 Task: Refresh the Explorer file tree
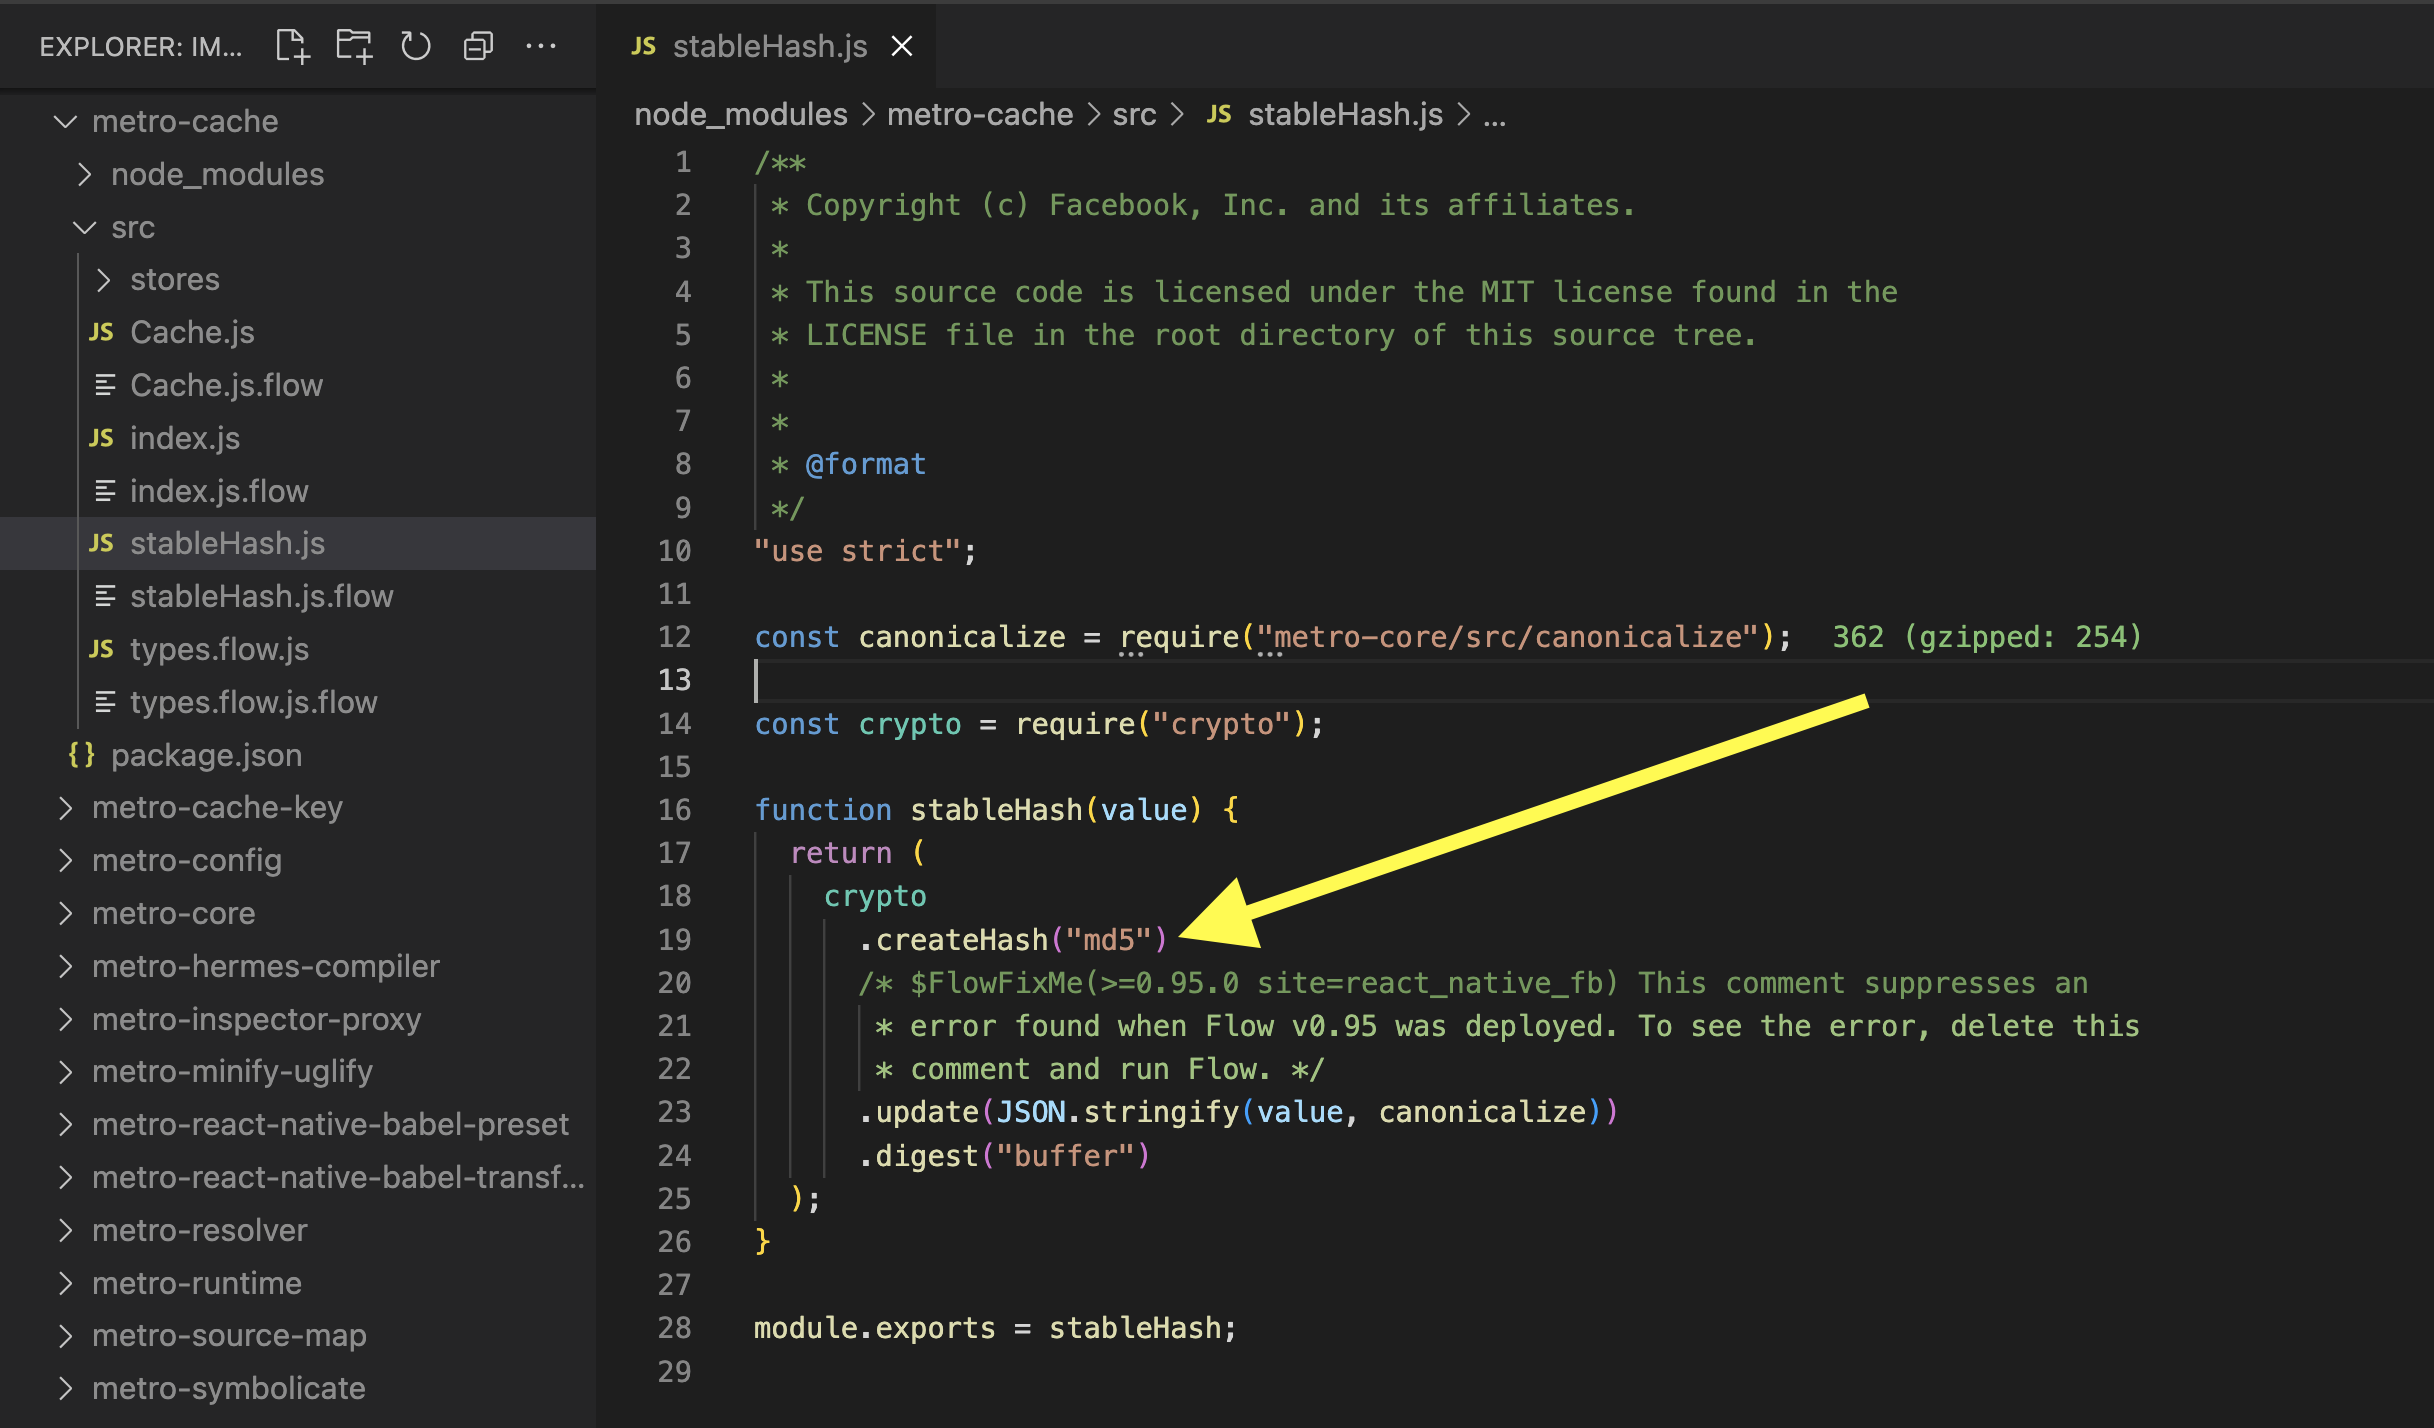point(416,46)
